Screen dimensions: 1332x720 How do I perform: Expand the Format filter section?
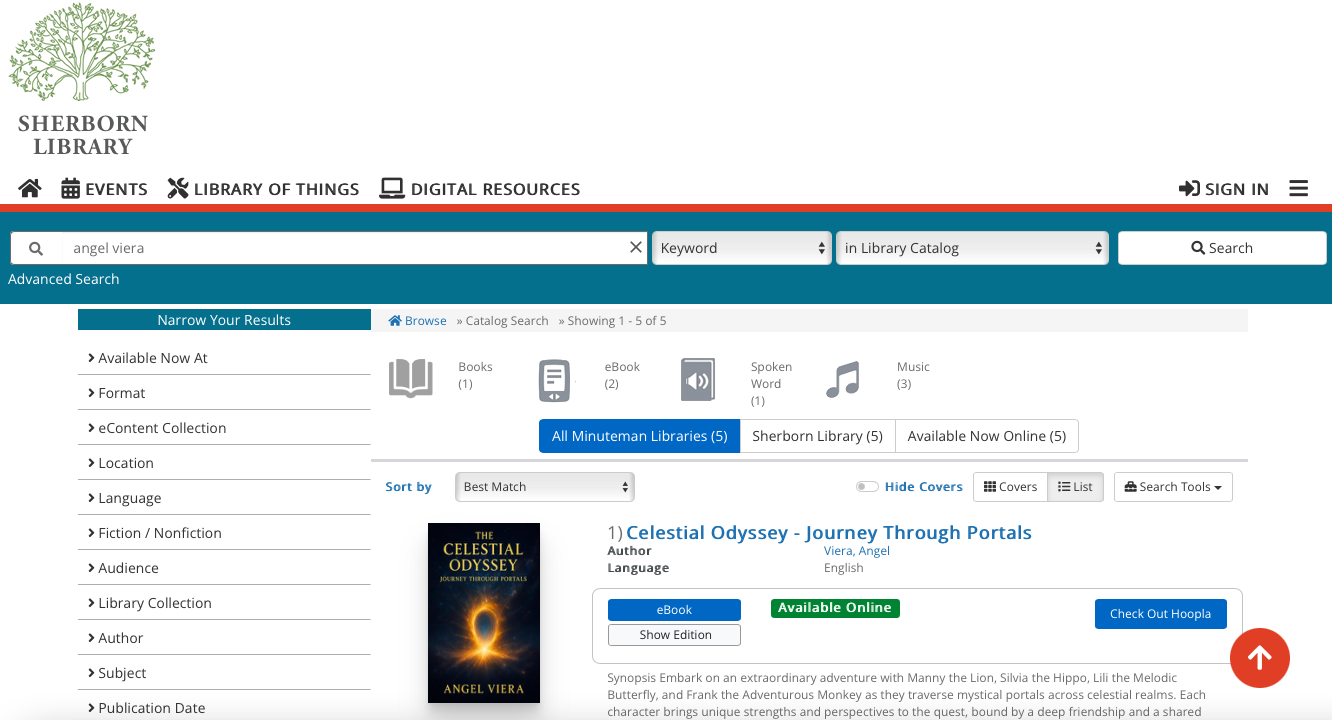click(x=122, y=393)
